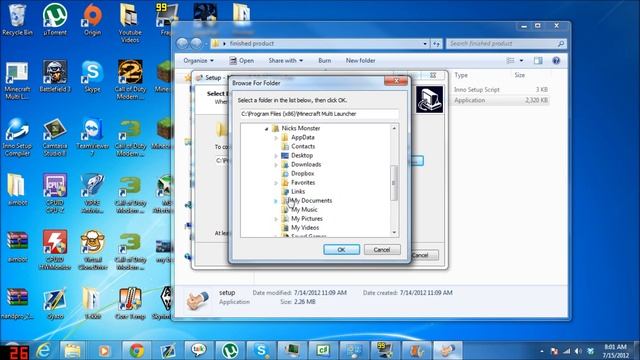
Task: Click Explorer's help question mark icon
Action: click(556, 60)
